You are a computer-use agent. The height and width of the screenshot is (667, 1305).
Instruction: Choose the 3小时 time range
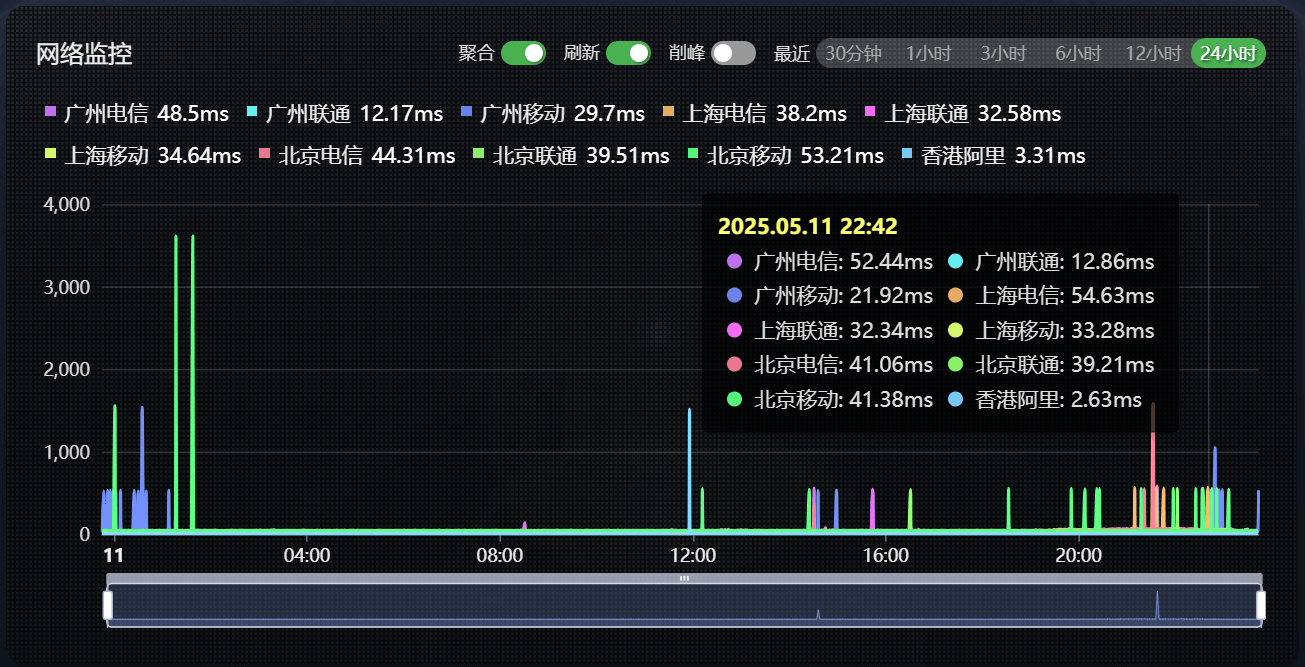[1003, 53]
